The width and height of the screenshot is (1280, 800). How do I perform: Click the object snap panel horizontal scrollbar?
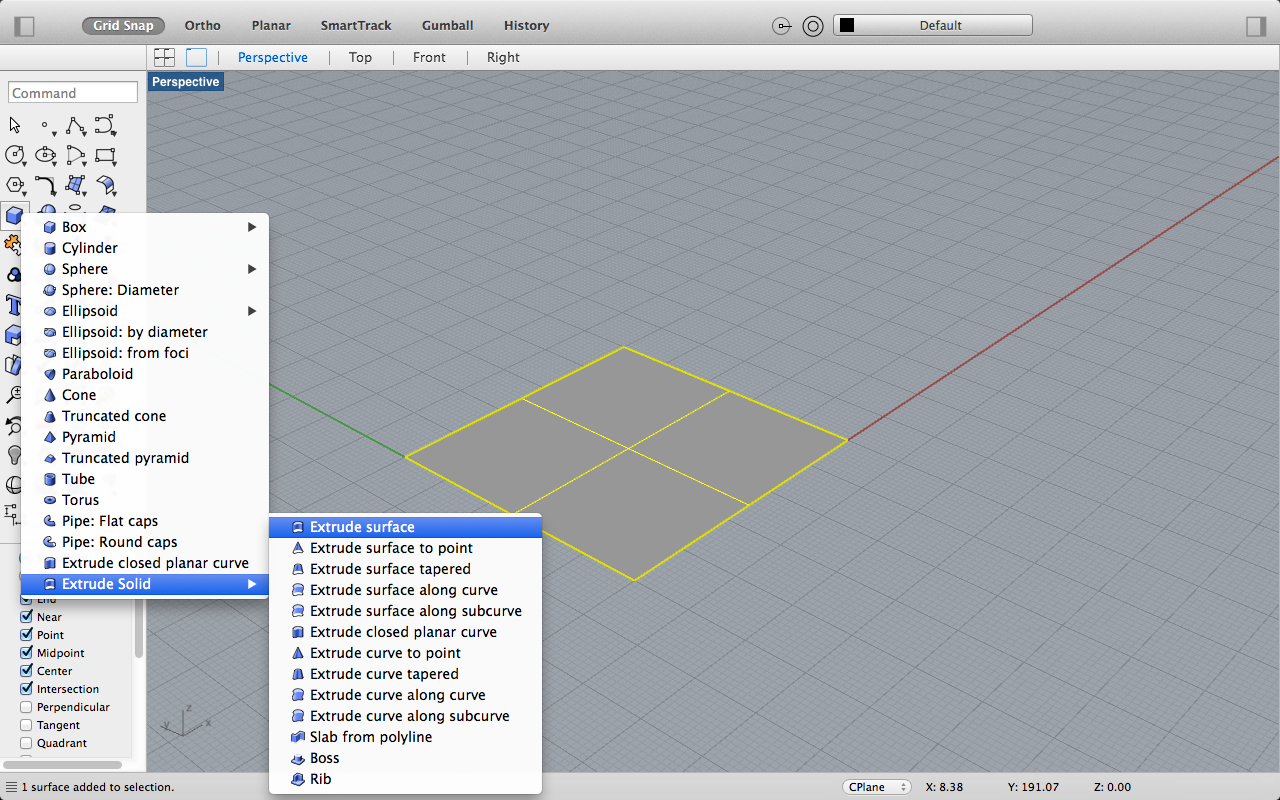(63, 765)
